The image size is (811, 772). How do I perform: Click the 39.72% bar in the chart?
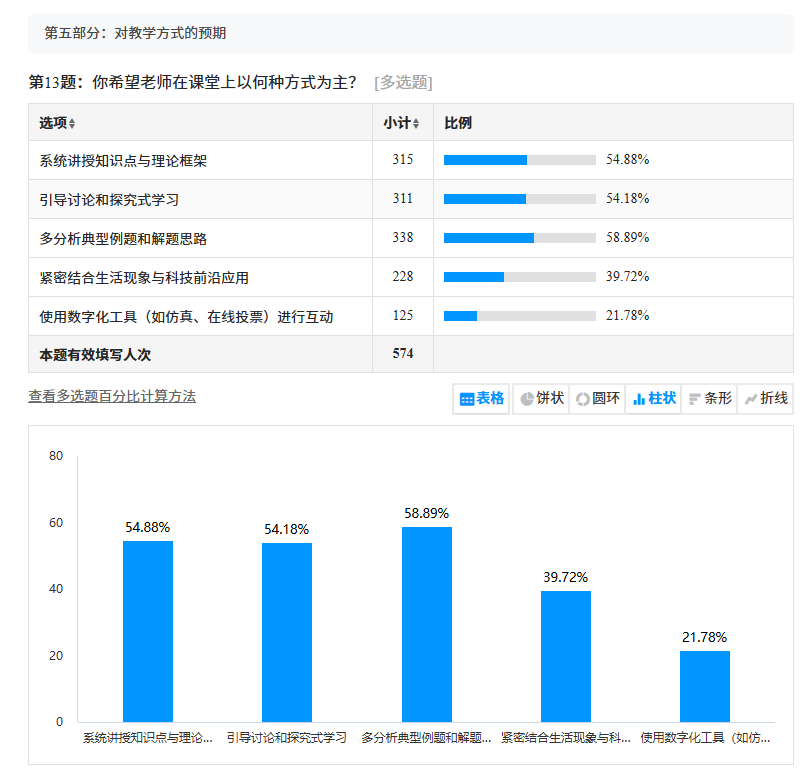point(565,656)
